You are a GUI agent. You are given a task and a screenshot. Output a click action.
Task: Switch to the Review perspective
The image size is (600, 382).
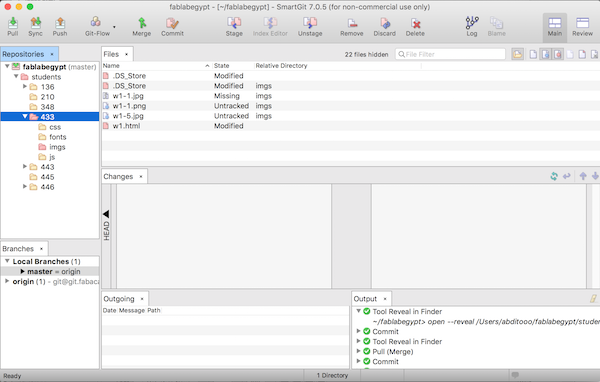click(582, 26)
